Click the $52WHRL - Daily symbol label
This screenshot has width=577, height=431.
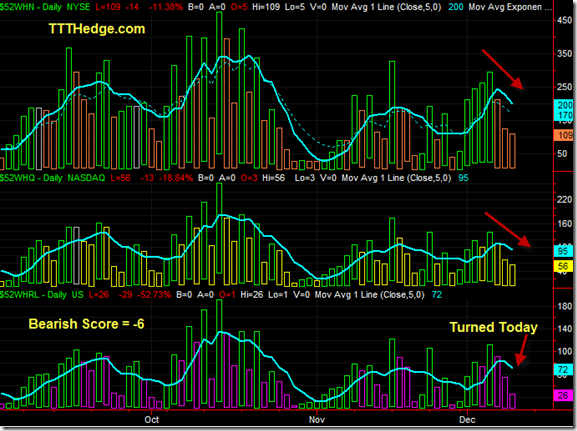click(x=33, y=294)
